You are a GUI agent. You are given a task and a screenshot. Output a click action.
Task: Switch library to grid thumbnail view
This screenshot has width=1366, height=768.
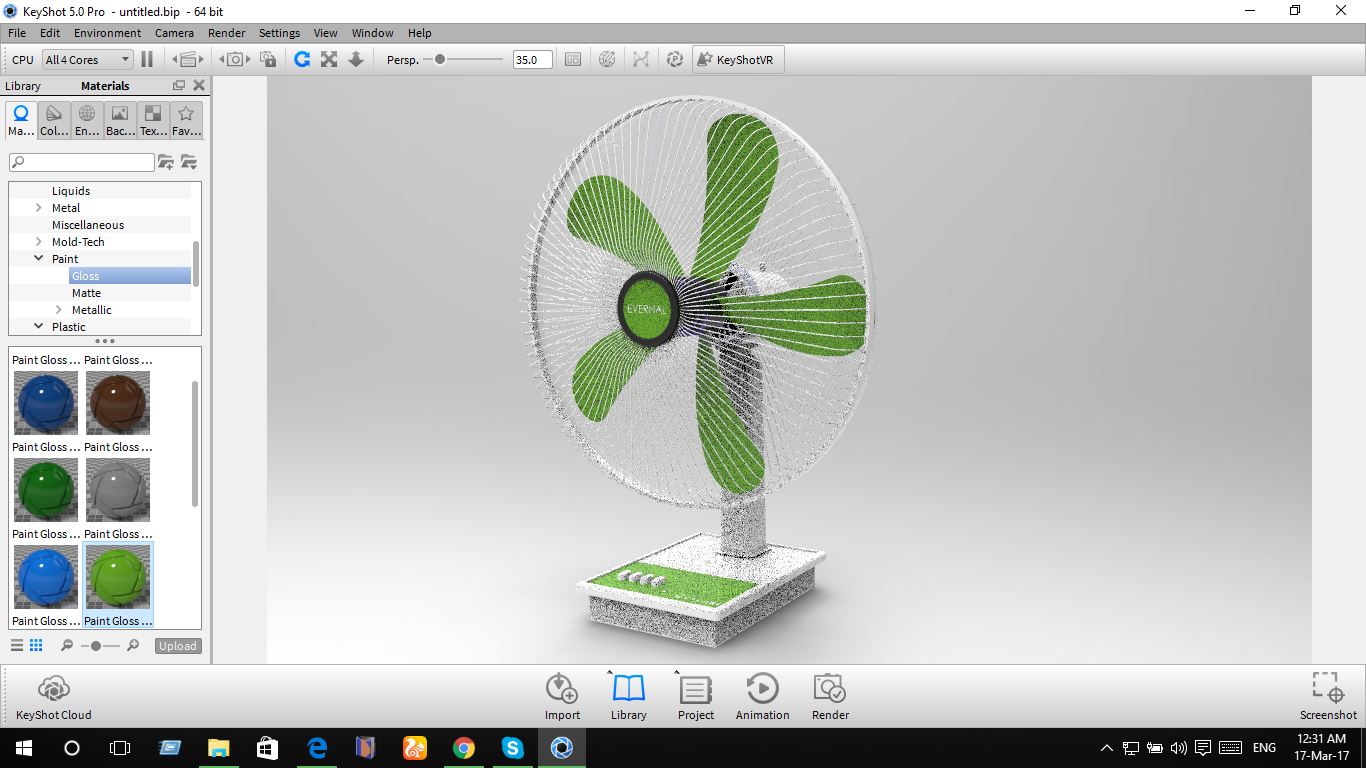36,646
